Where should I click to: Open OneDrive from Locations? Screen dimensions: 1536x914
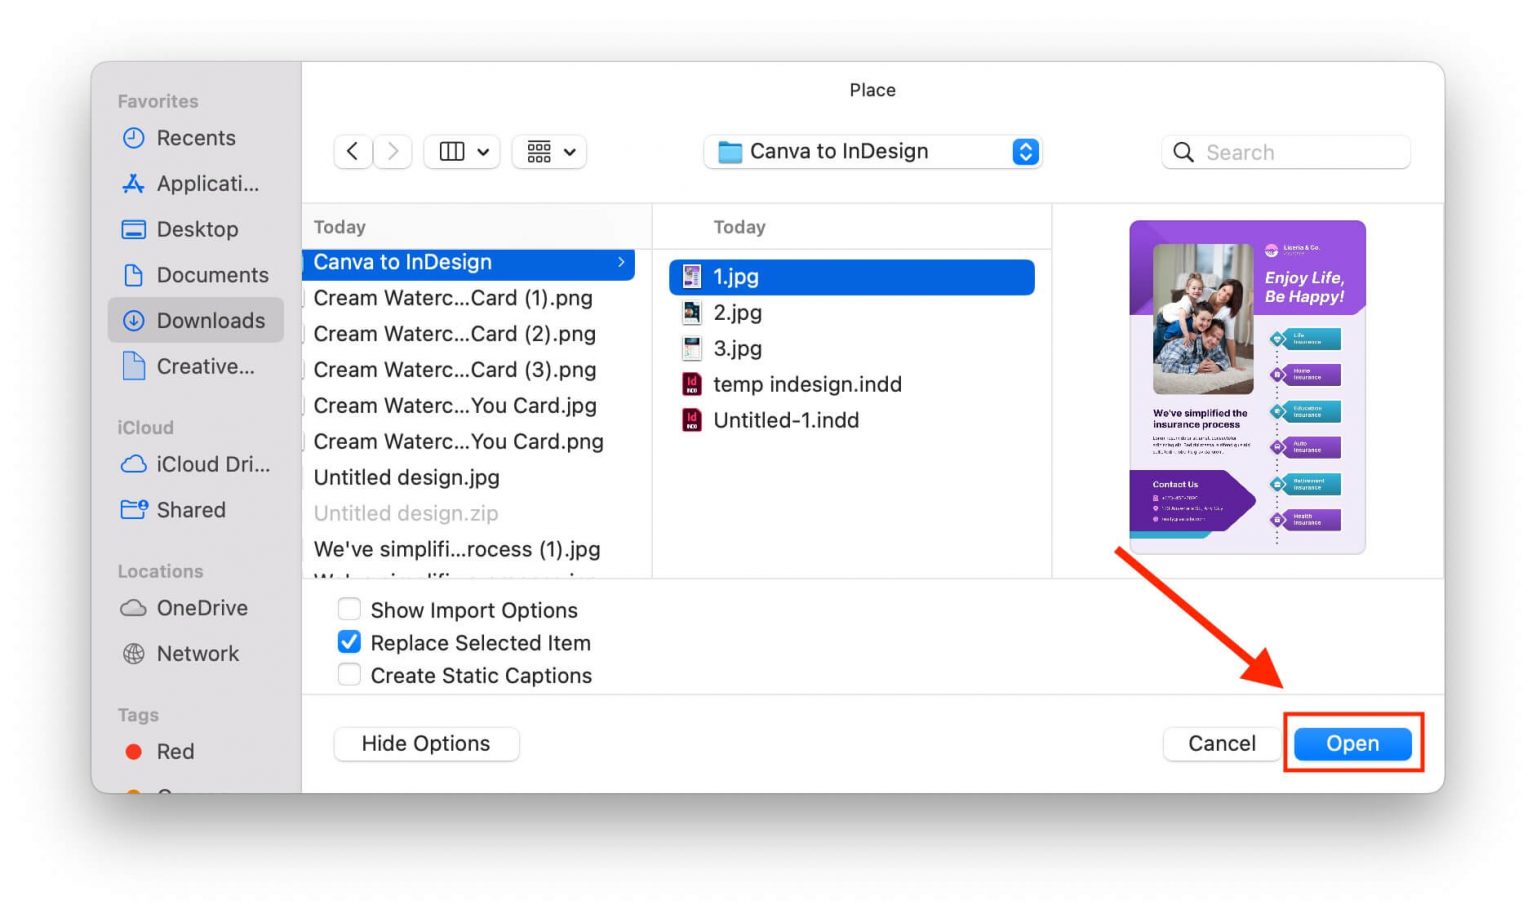coord(201,608)
